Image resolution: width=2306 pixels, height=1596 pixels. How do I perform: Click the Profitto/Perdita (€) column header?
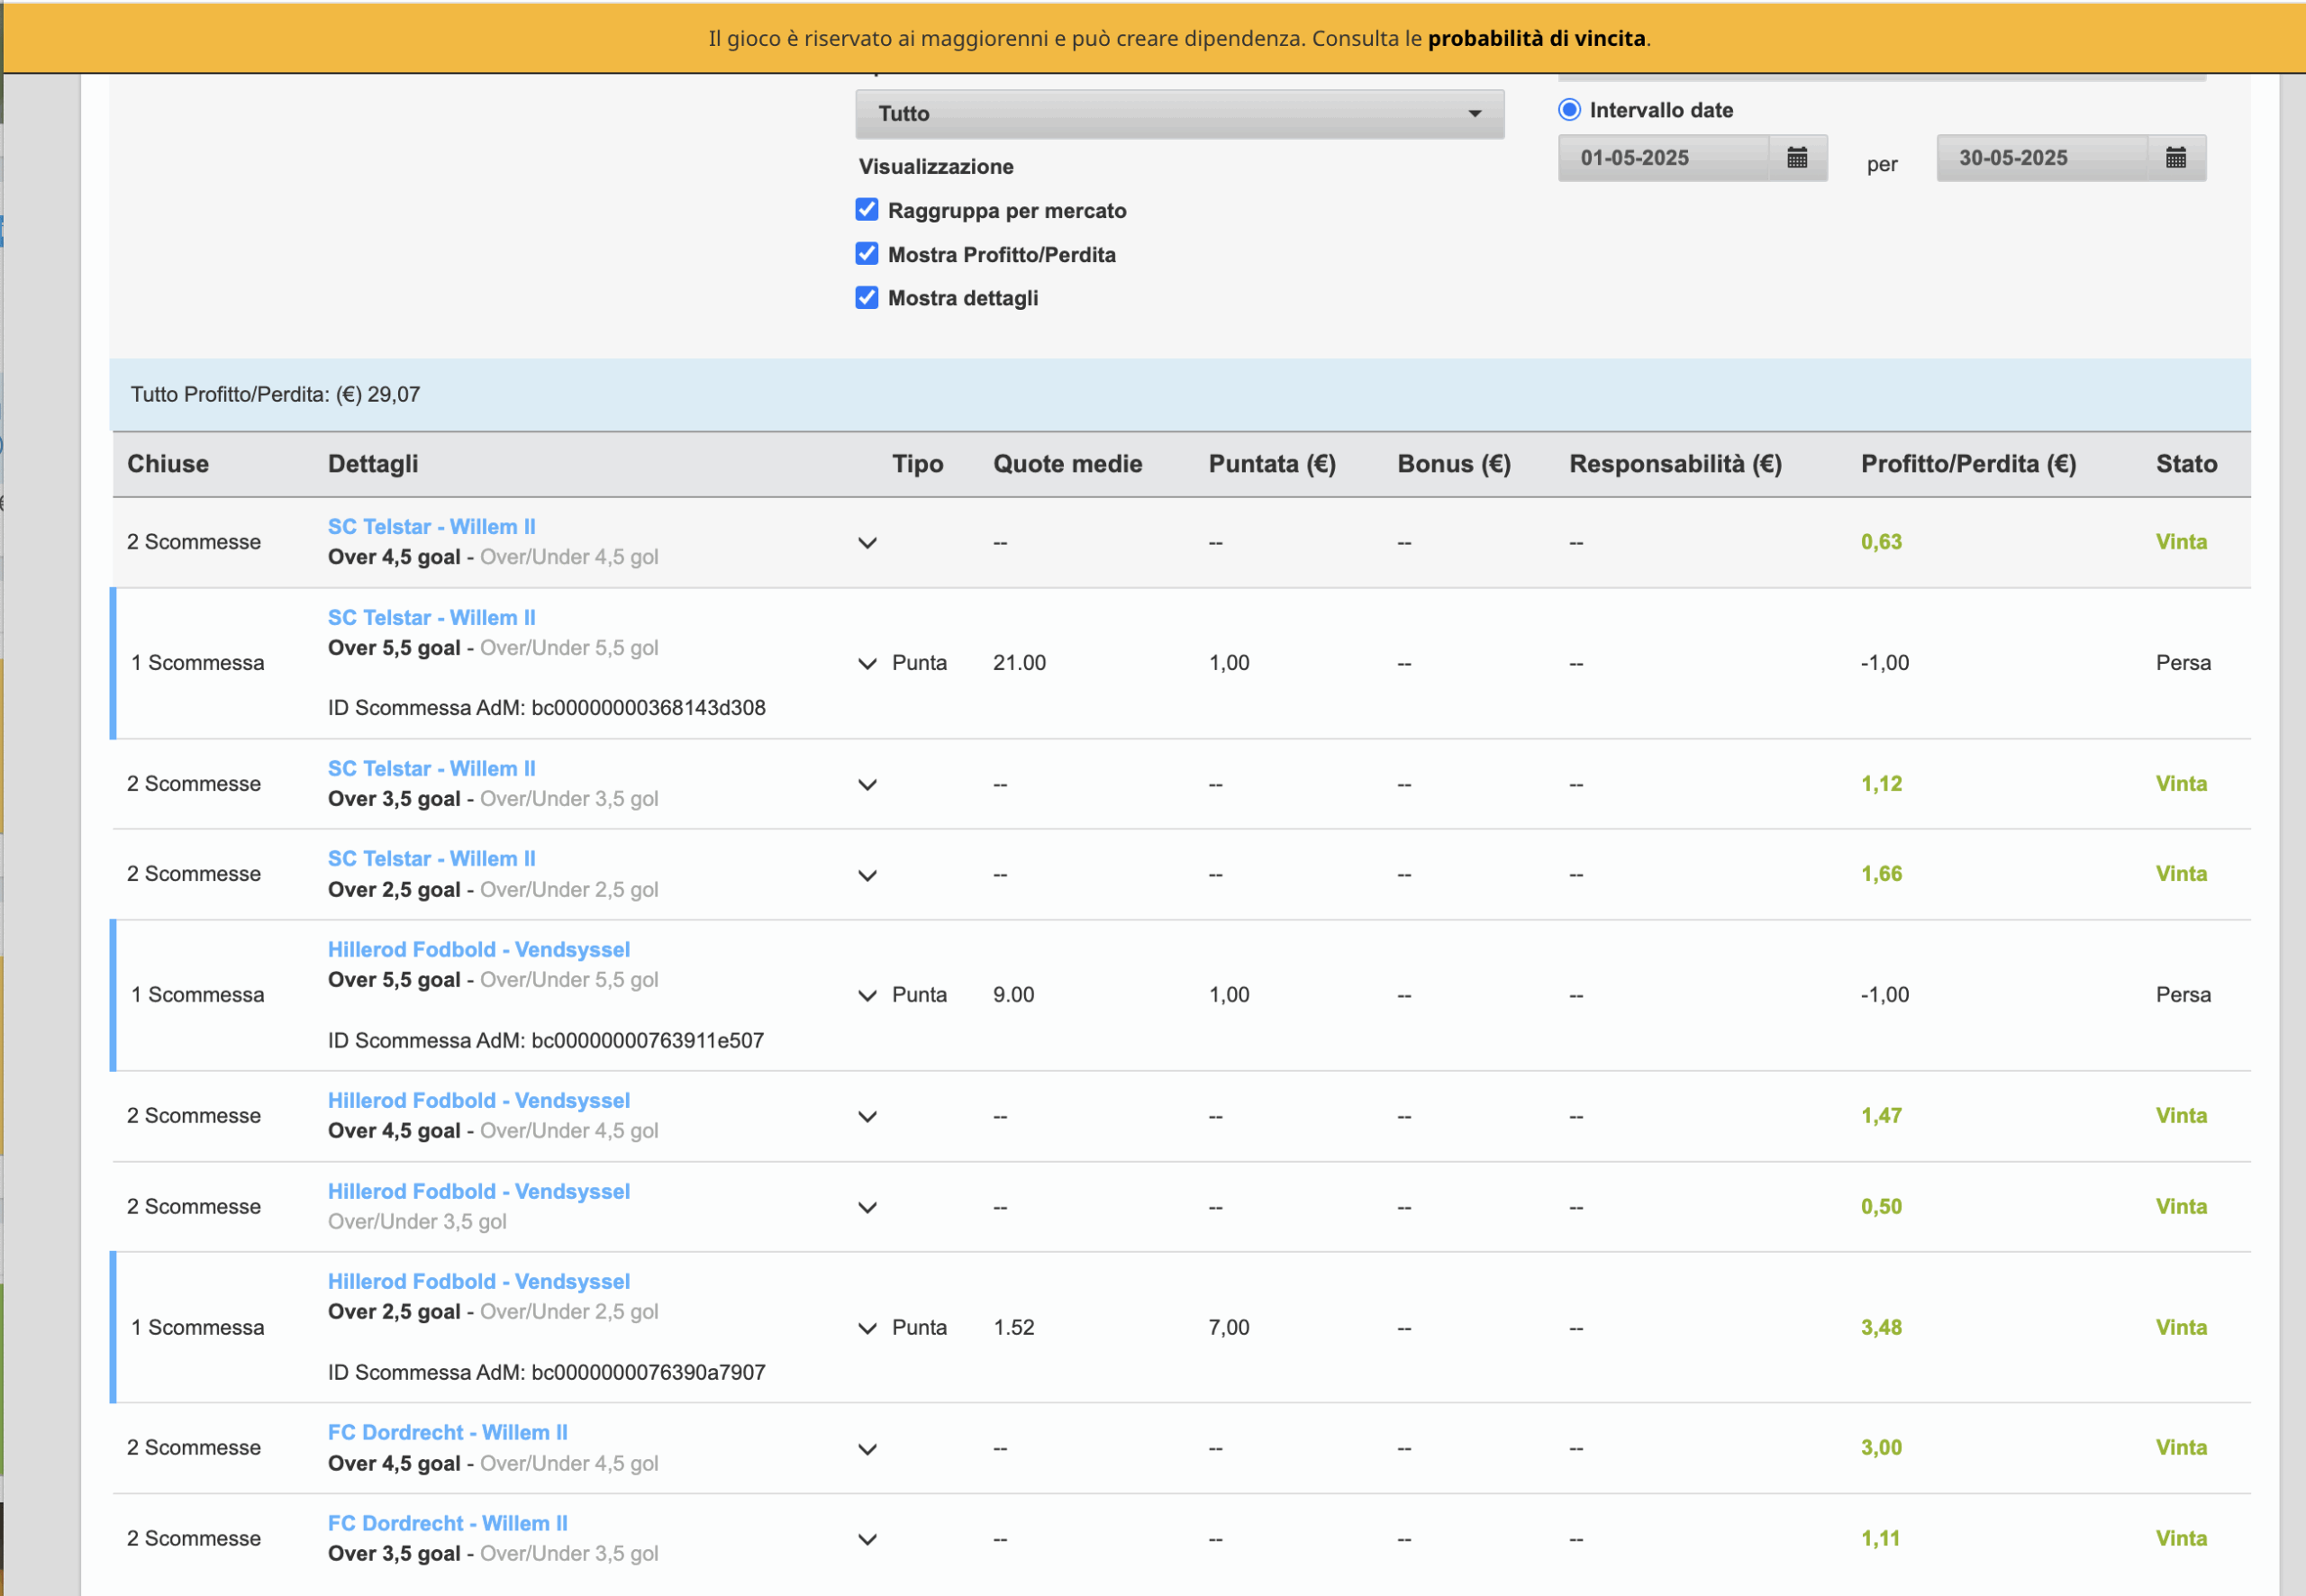[x=1968, y=464]
